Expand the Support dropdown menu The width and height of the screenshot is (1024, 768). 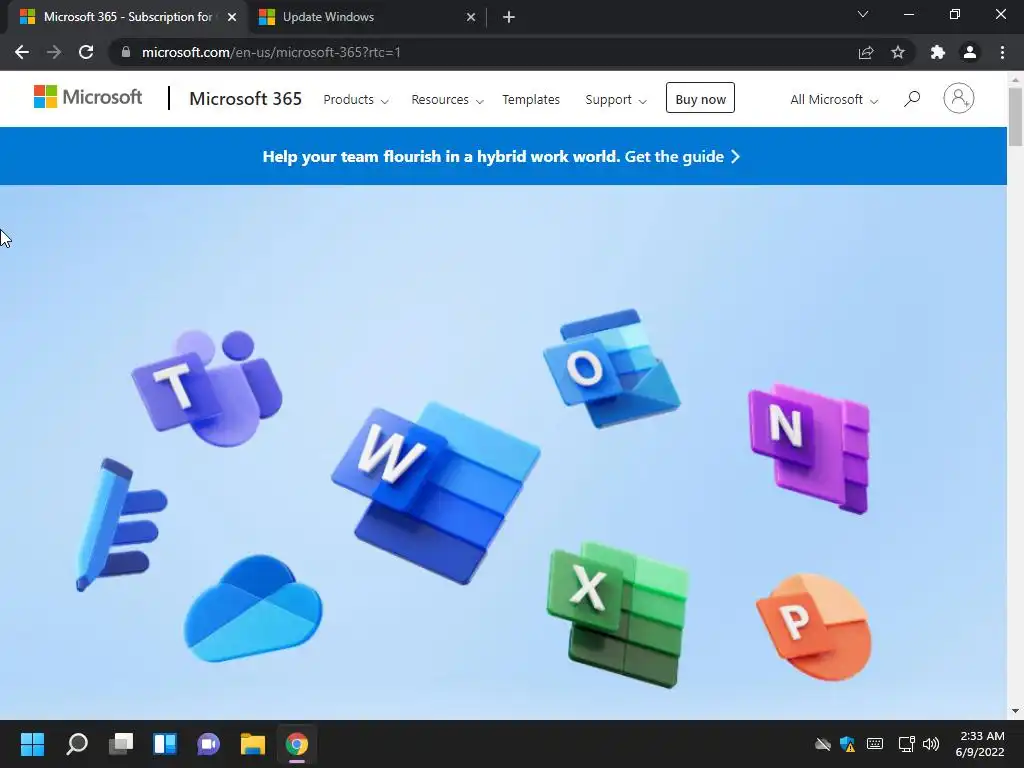pos(616,100)
